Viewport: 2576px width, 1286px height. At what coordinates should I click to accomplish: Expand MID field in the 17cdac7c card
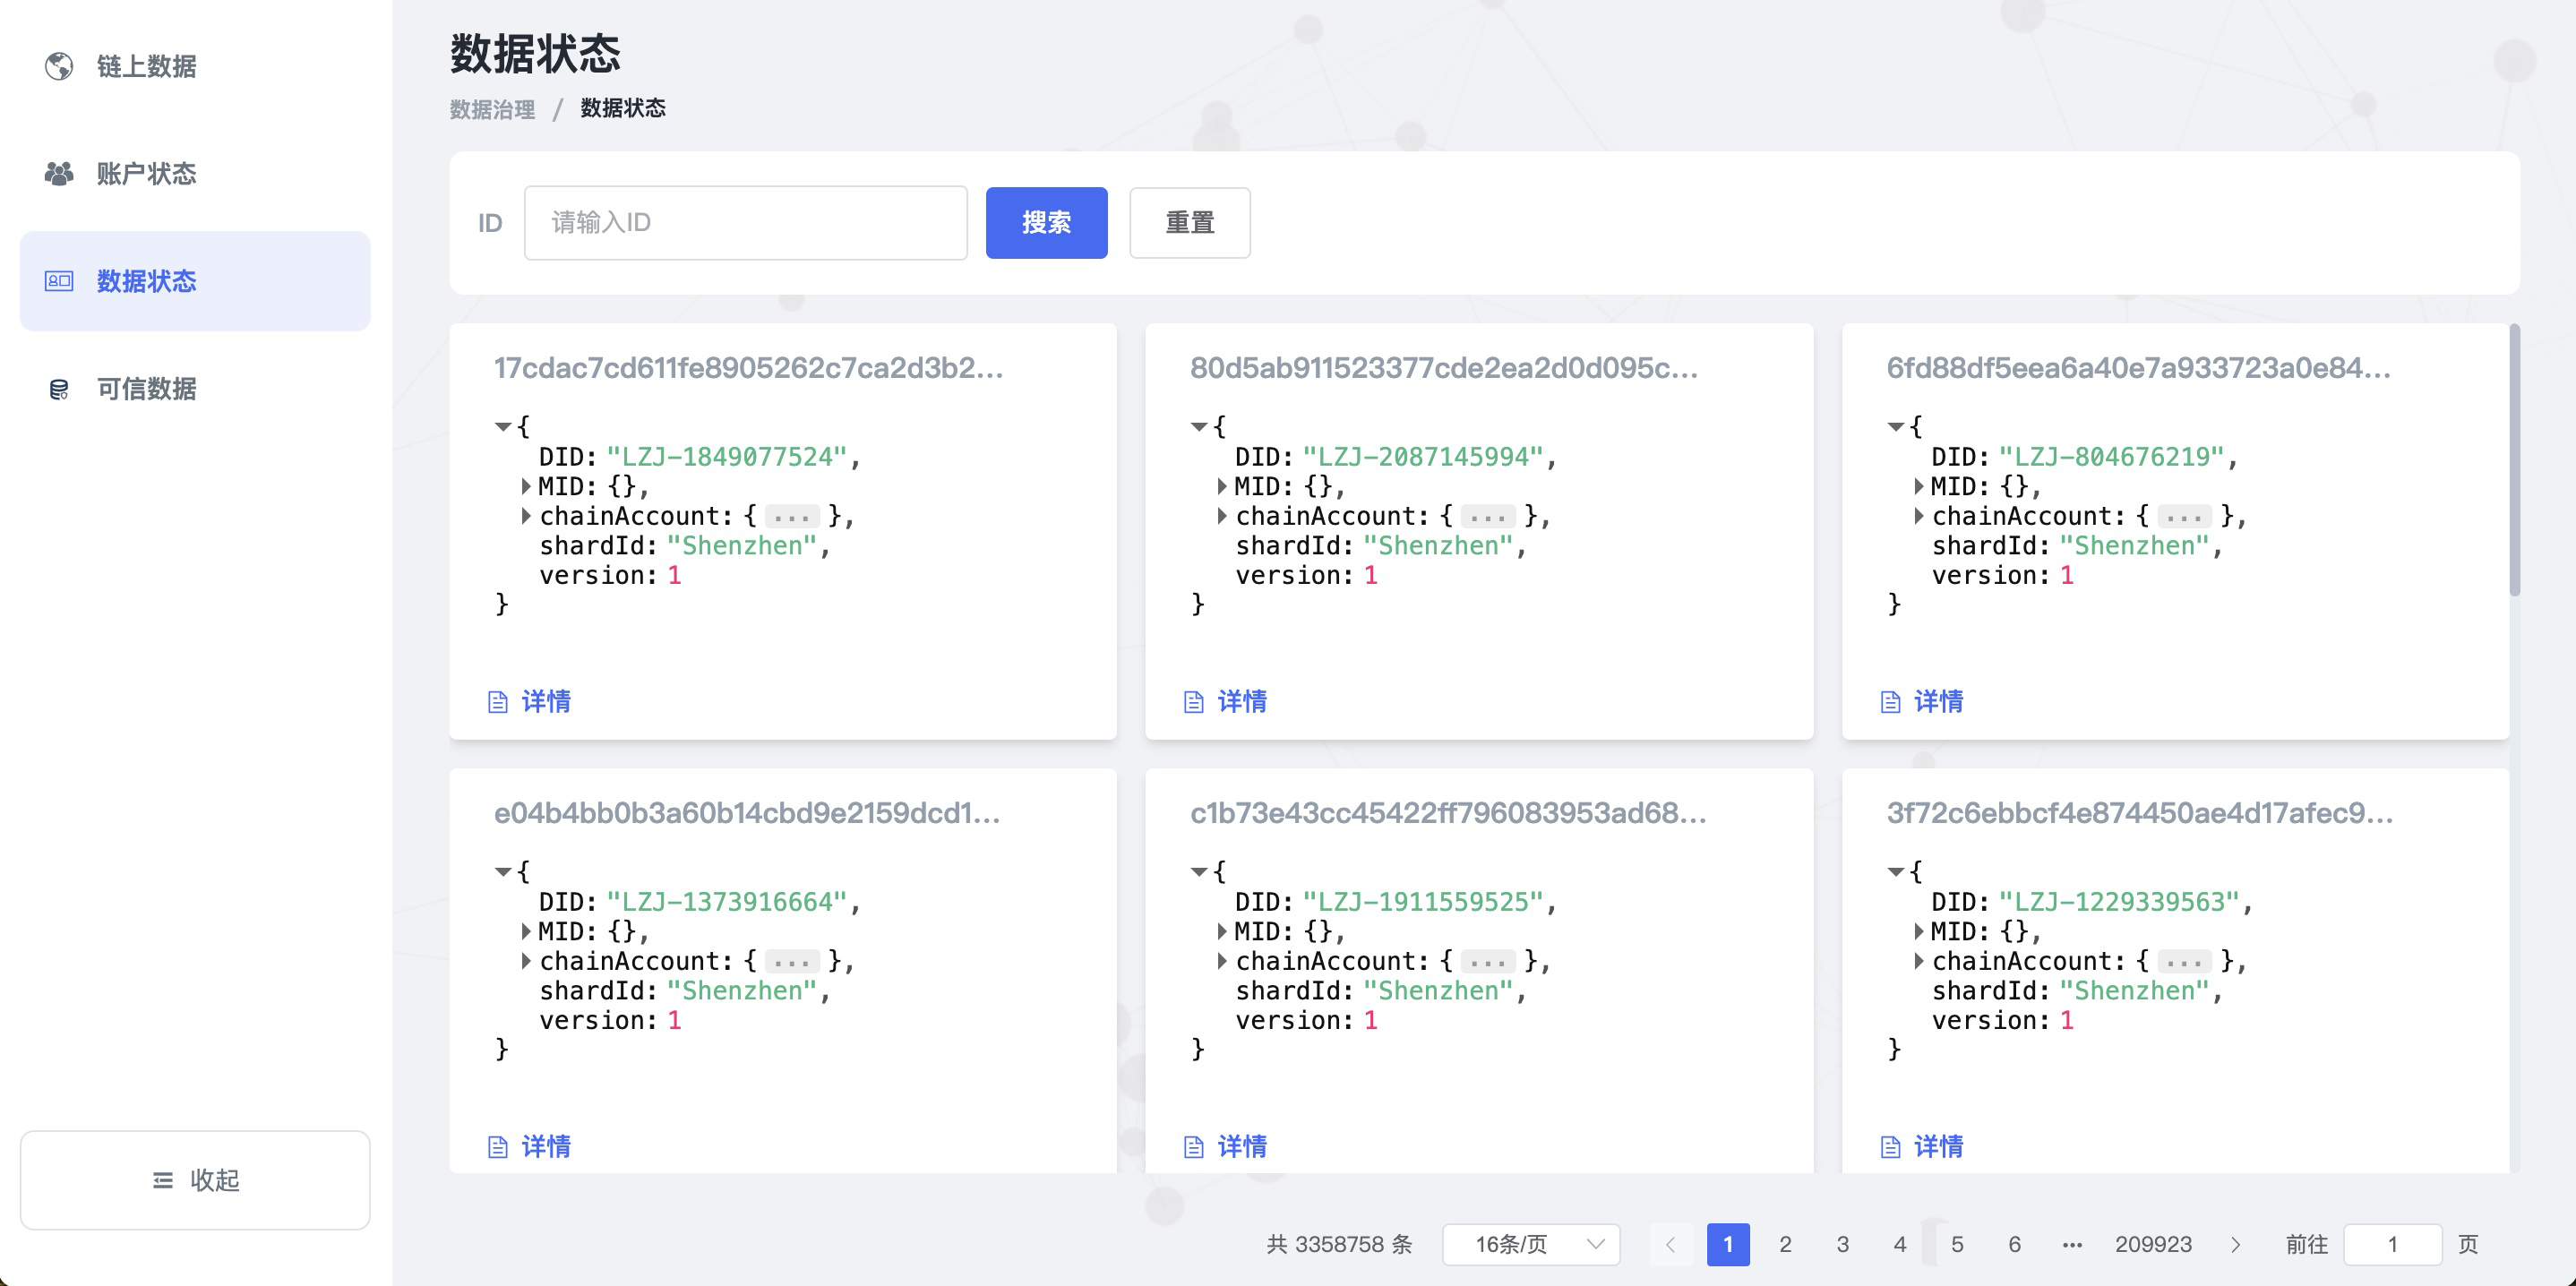[x=526, y=487]
